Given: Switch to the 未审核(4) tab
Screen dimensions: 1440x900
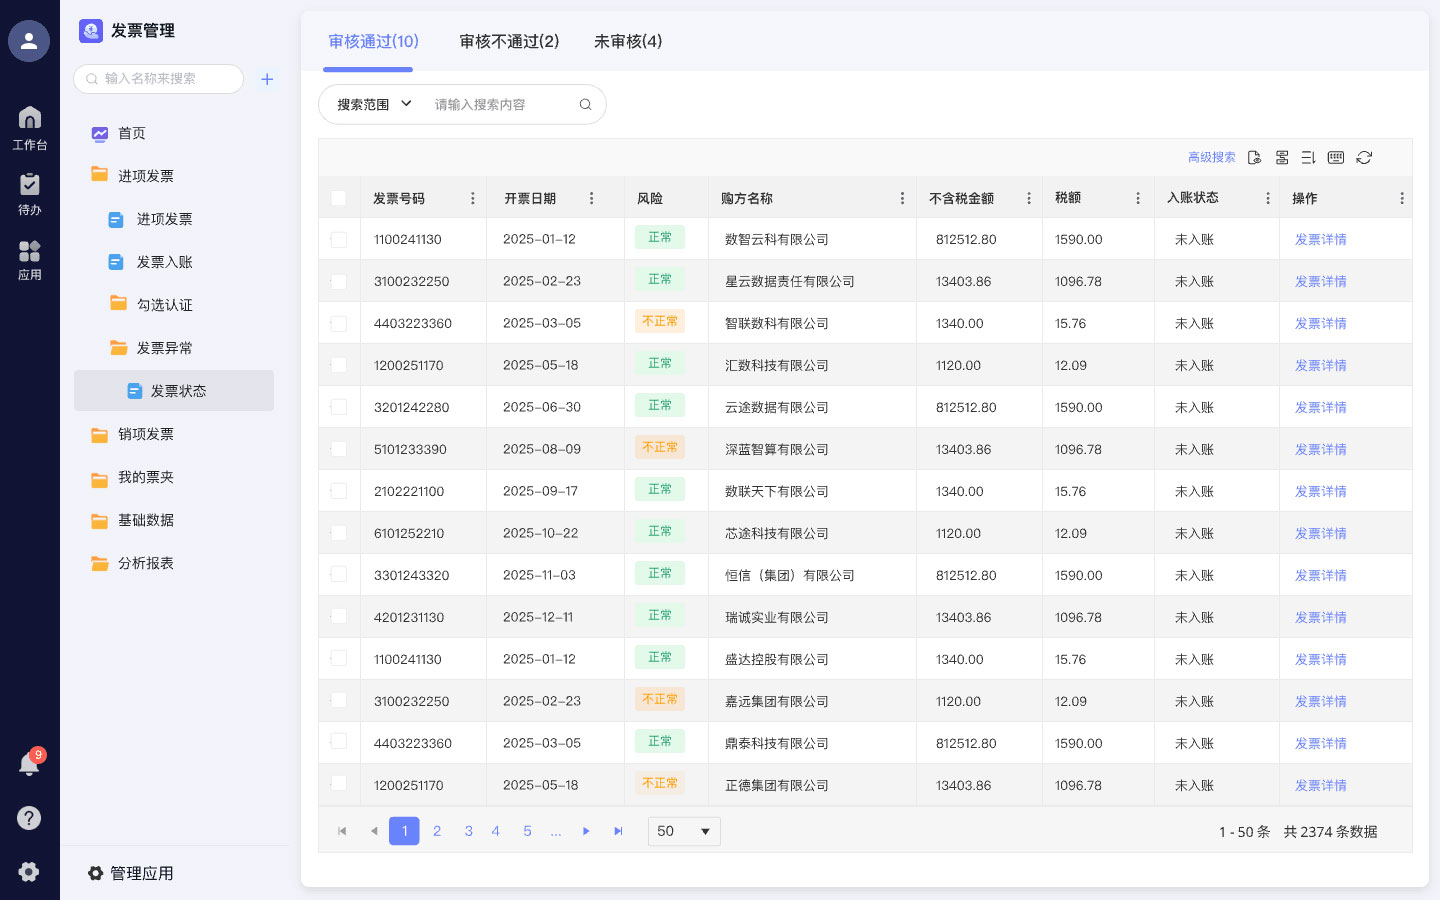Looking at the screenshot, I should pyautogui.click(x=628, y=41).
